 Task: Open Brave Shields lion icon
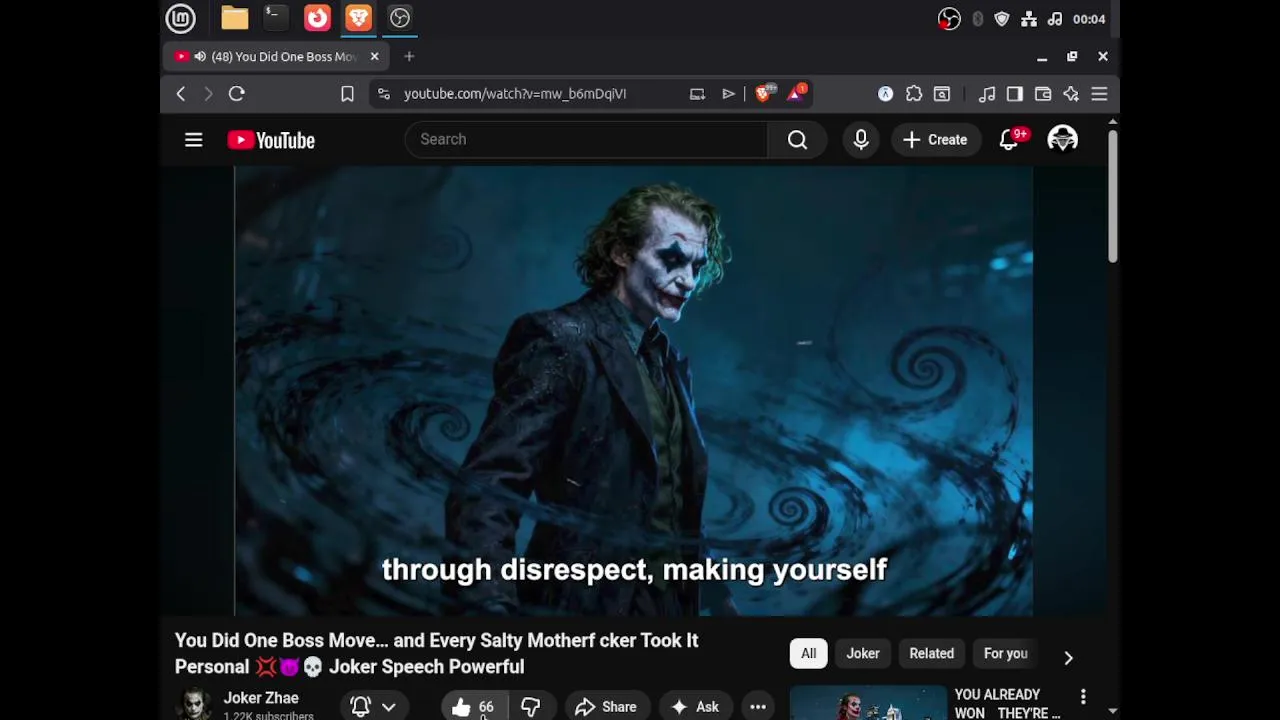tap(765, 93)
